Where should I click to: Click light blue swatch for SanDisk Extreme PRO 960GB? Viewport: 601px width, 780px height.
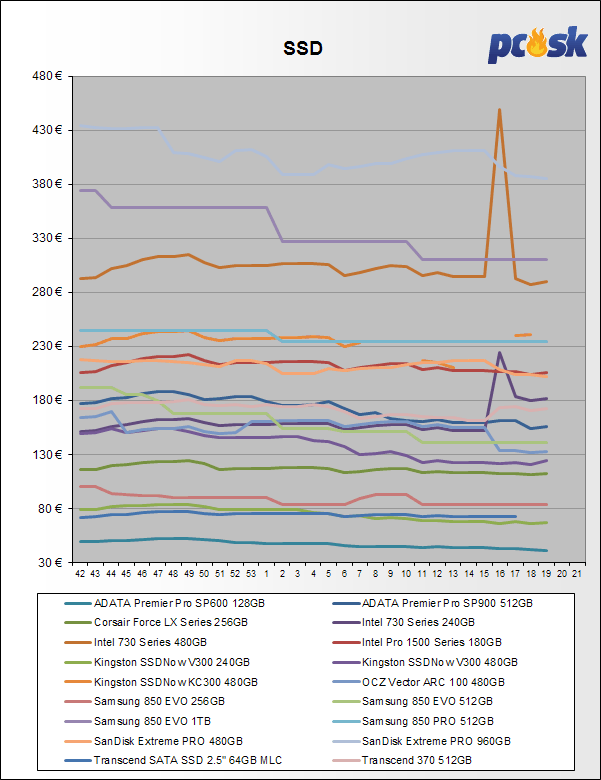pos(346,741)
